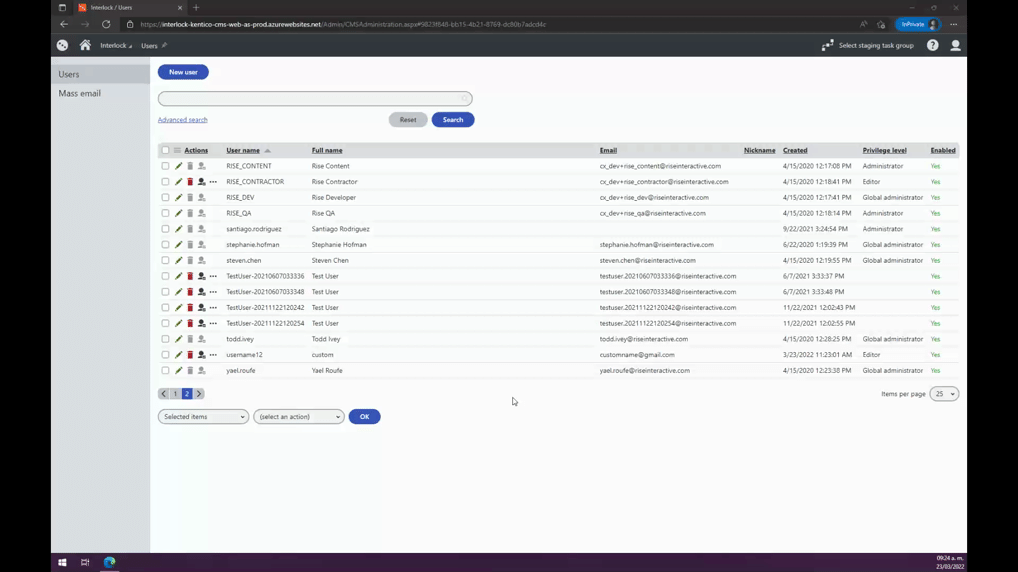Click the Search button
1018x572 pixels.
click(x=453, y=119)
